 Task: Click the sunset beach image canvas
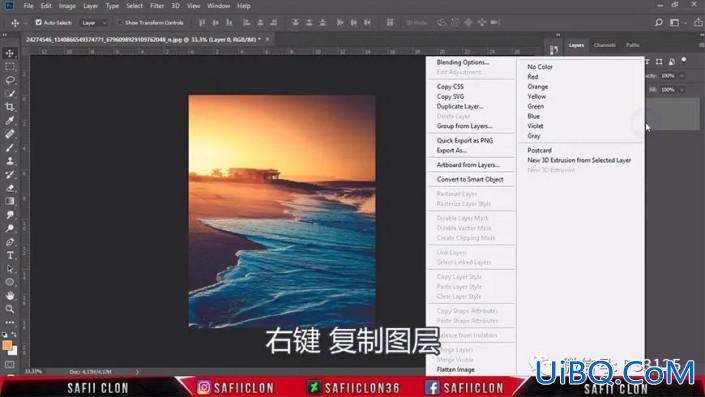click(x=281, y=210)
